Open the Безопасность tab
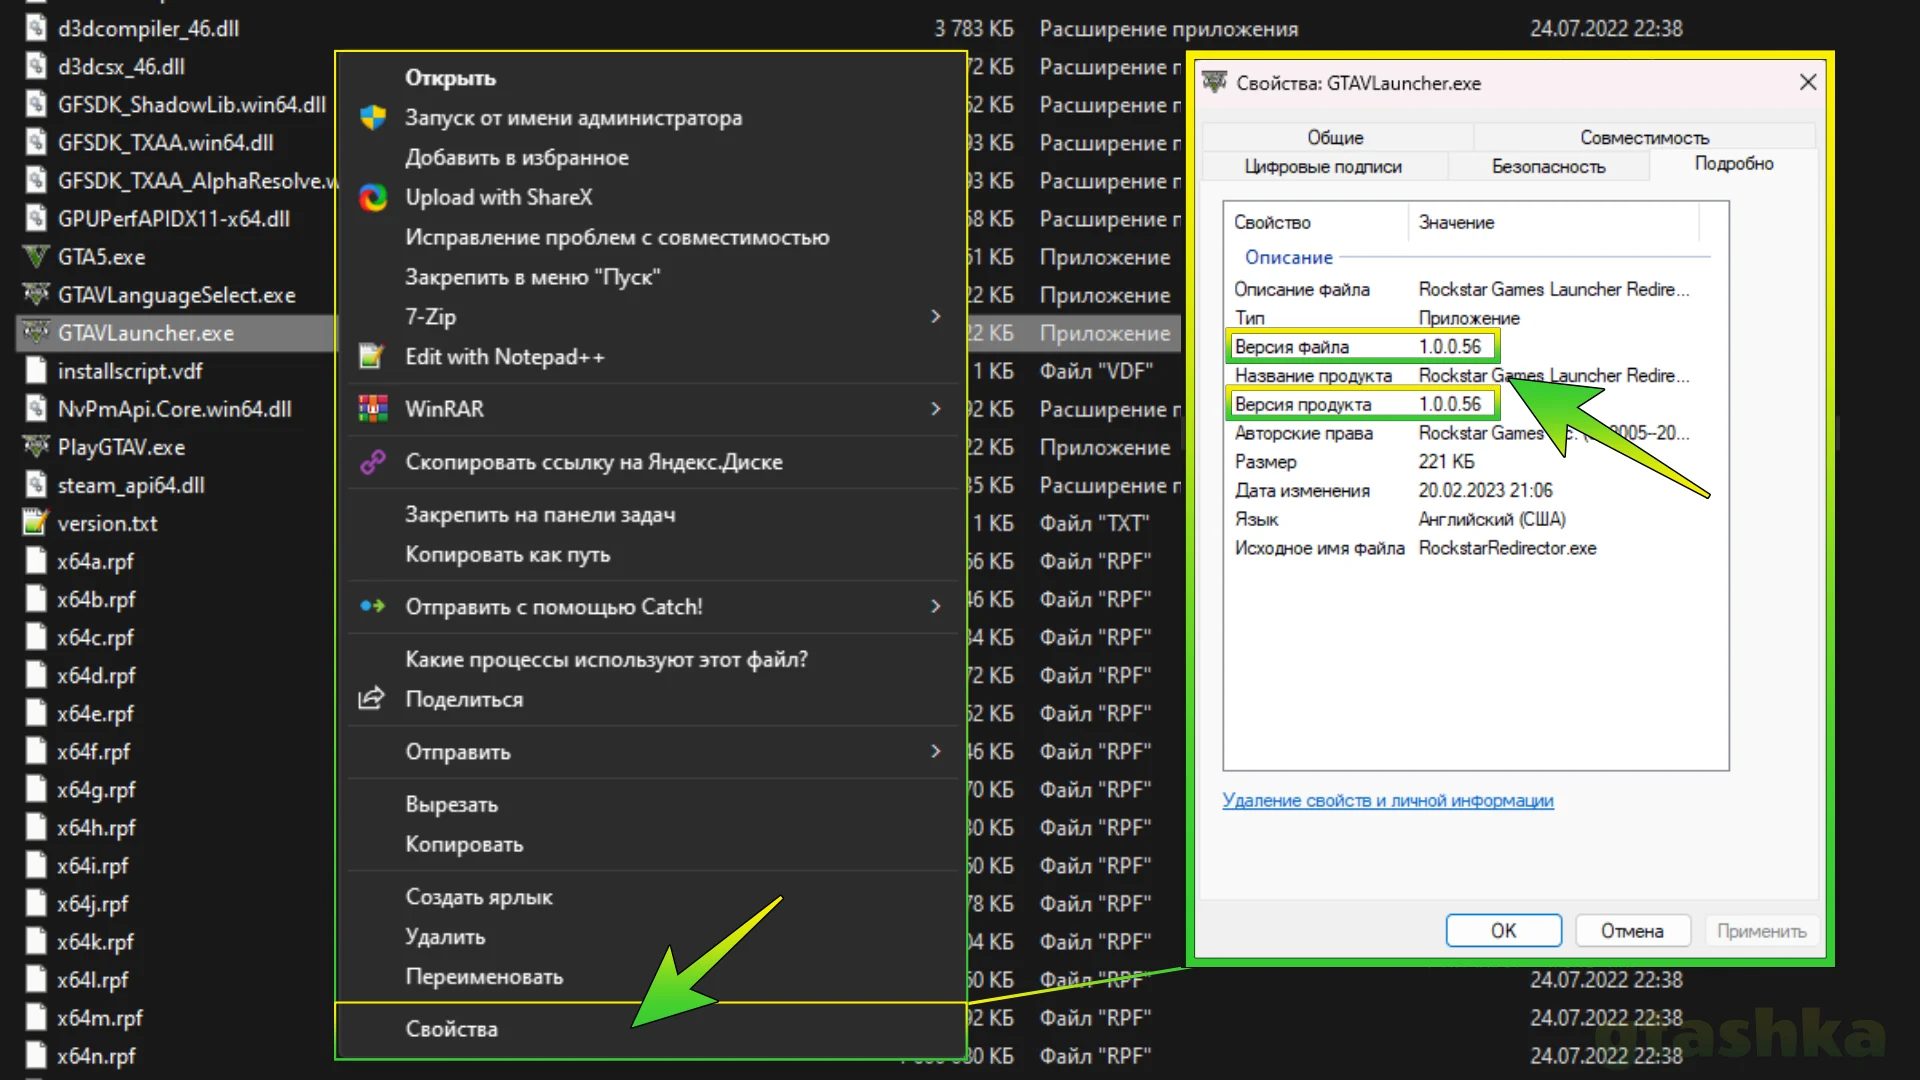This screenshot has height=1080, width=1920. click(x=1549, y=167)
